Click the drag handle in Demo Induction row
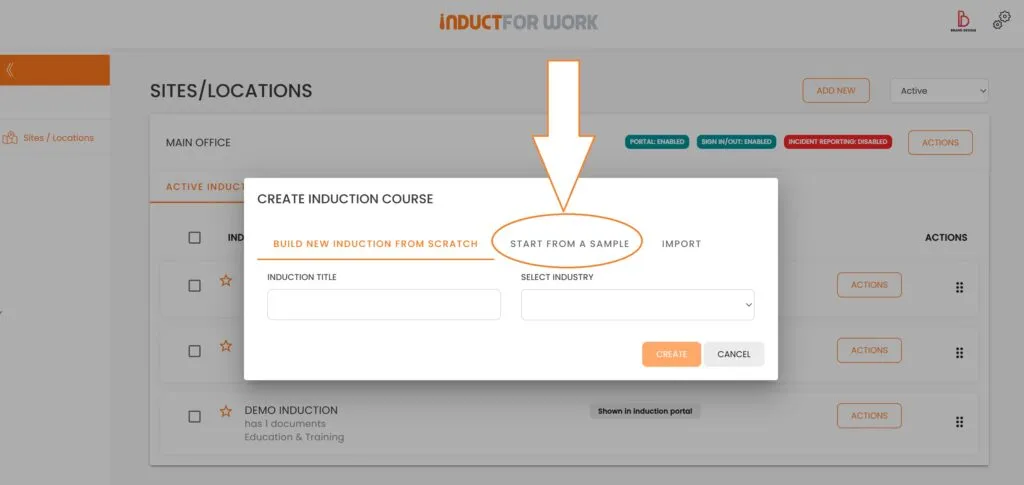 959,422
